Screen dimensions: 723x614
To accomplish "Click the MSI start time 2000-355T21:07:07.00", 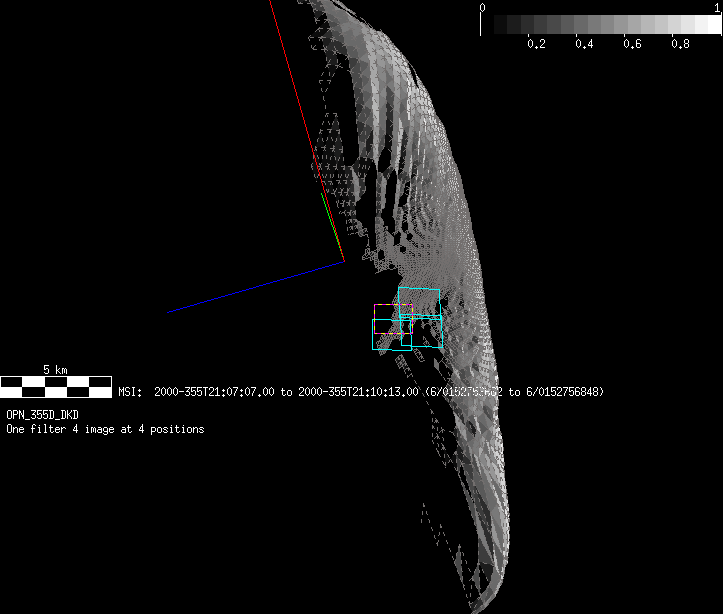I will click(x=214, y=392).
